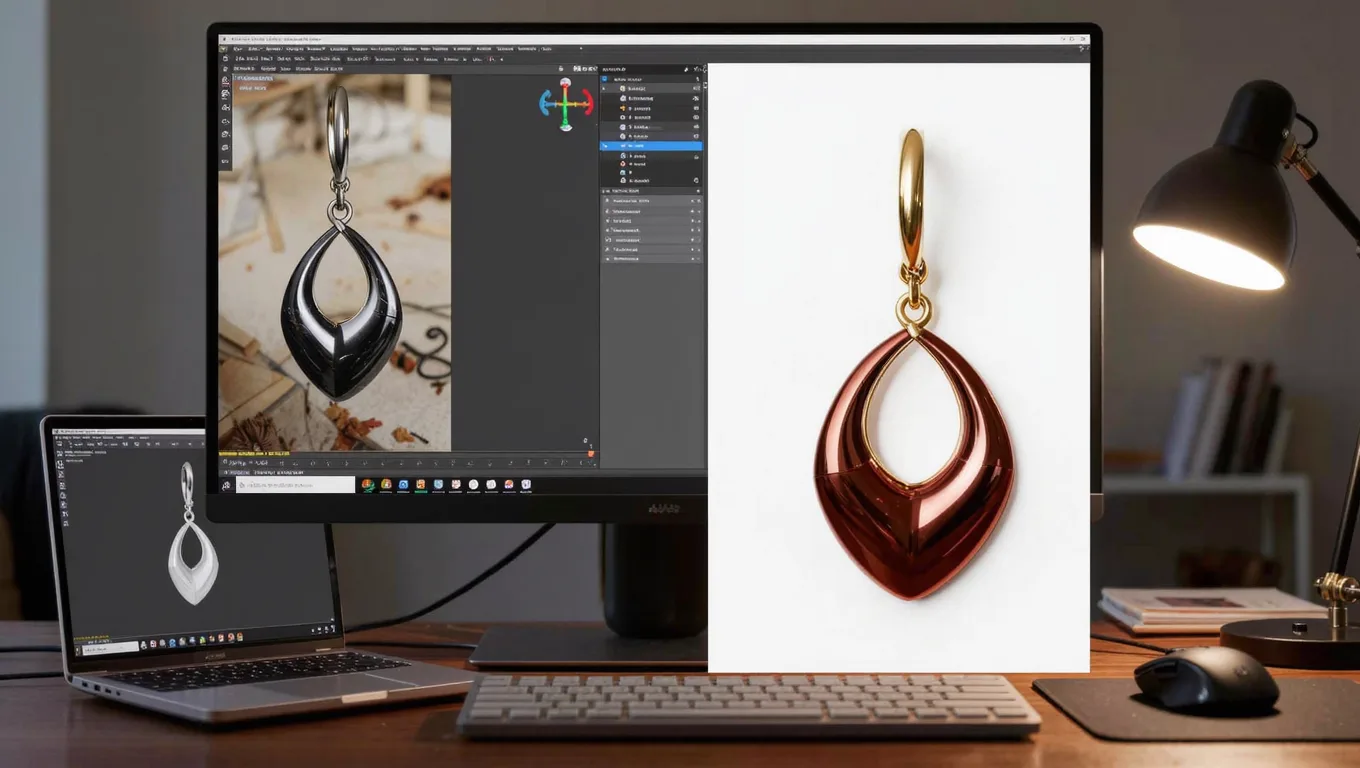Click the red right handle of the viewport gizmo
Viewport: 1360px width, 768px height.
587,101
